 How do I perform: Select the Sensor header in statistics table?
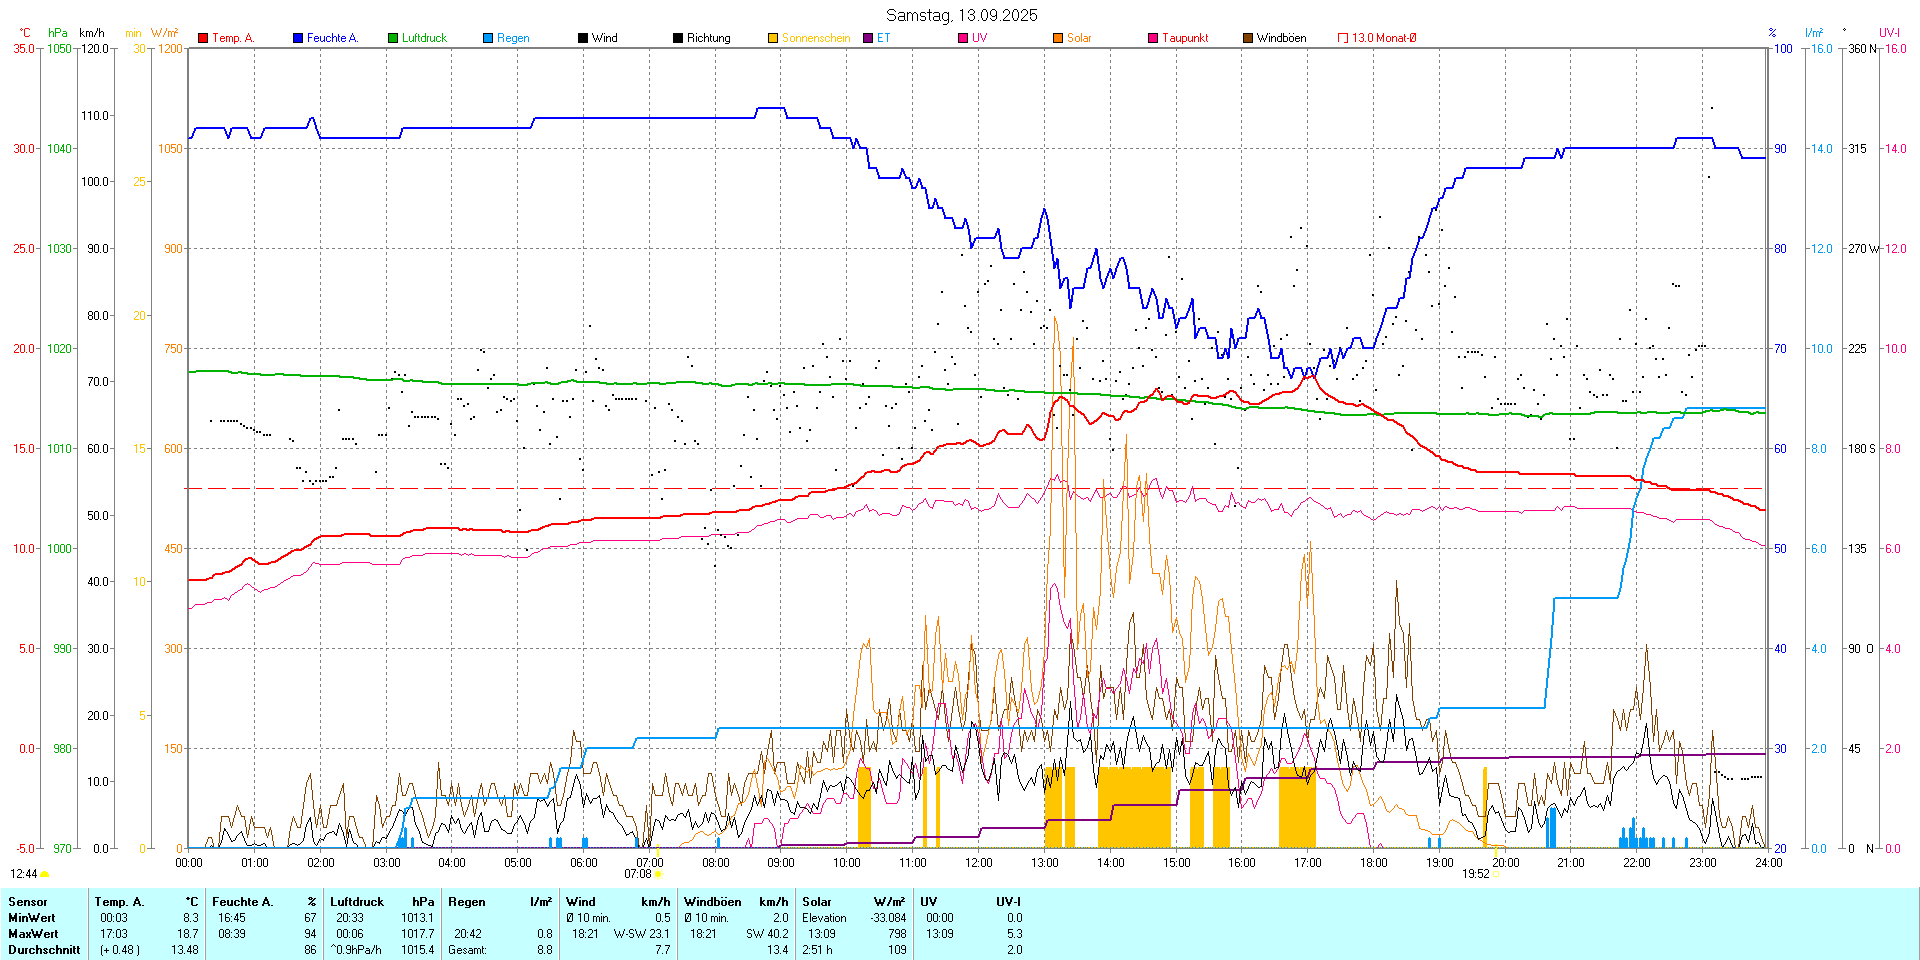pyautogui.click(x=28, y=902)
